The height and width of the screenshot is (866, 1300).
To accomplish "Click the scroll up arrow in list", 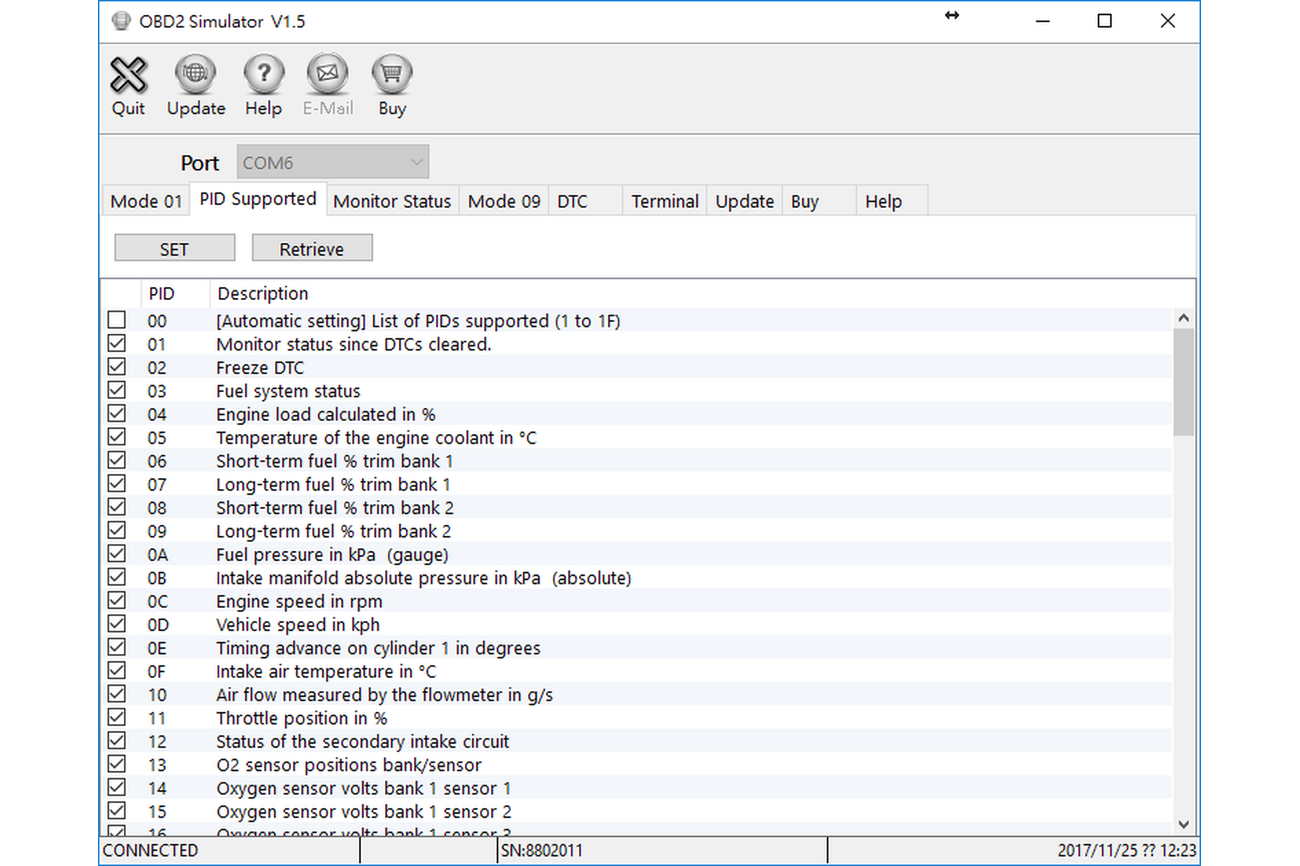I will point(1184,319).
